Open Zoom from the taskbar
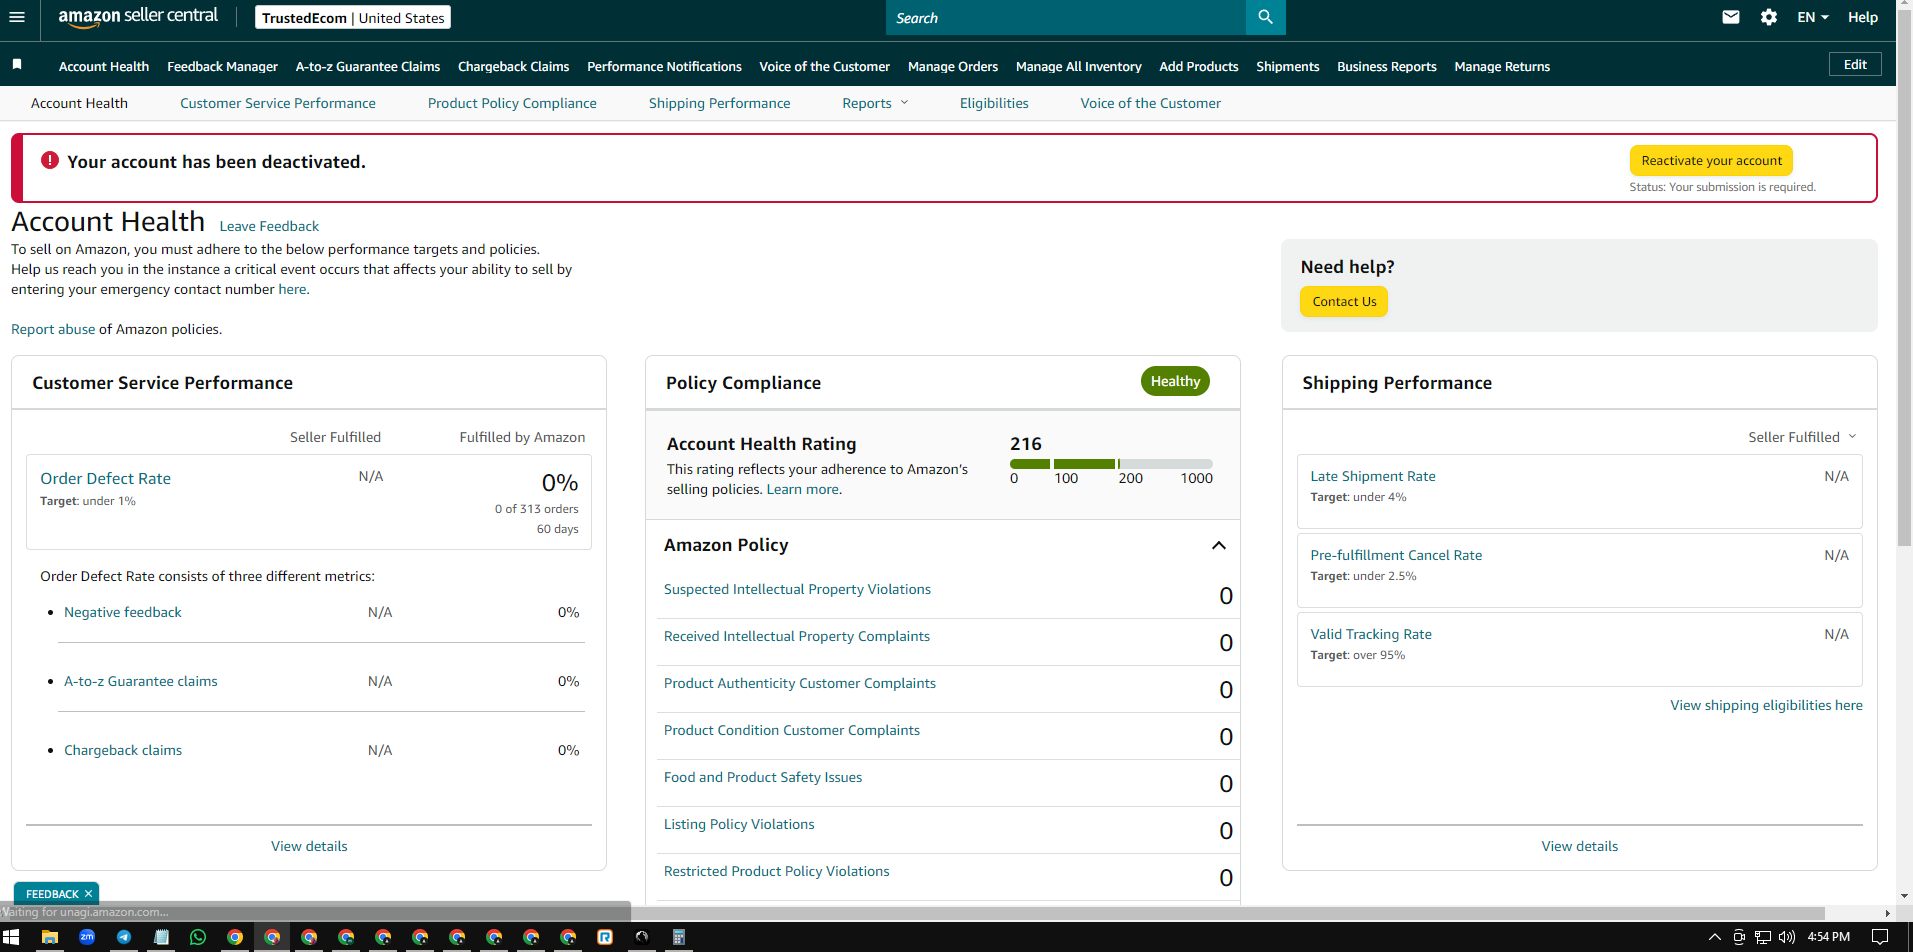Viewport: 1913px width, 952px height. (x=87, y=937)
